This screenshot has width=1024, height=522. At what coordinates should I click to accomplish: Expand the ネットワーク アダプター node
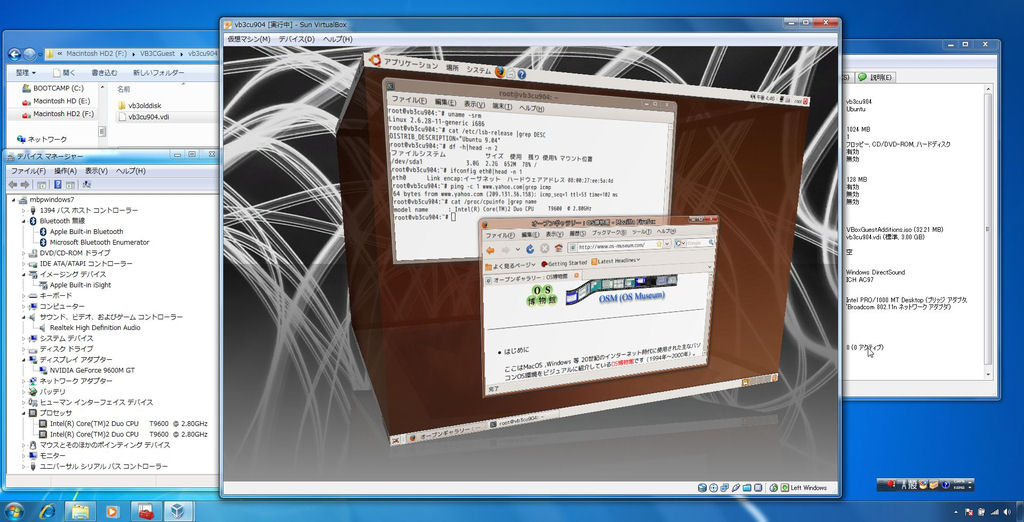point(25,381)
